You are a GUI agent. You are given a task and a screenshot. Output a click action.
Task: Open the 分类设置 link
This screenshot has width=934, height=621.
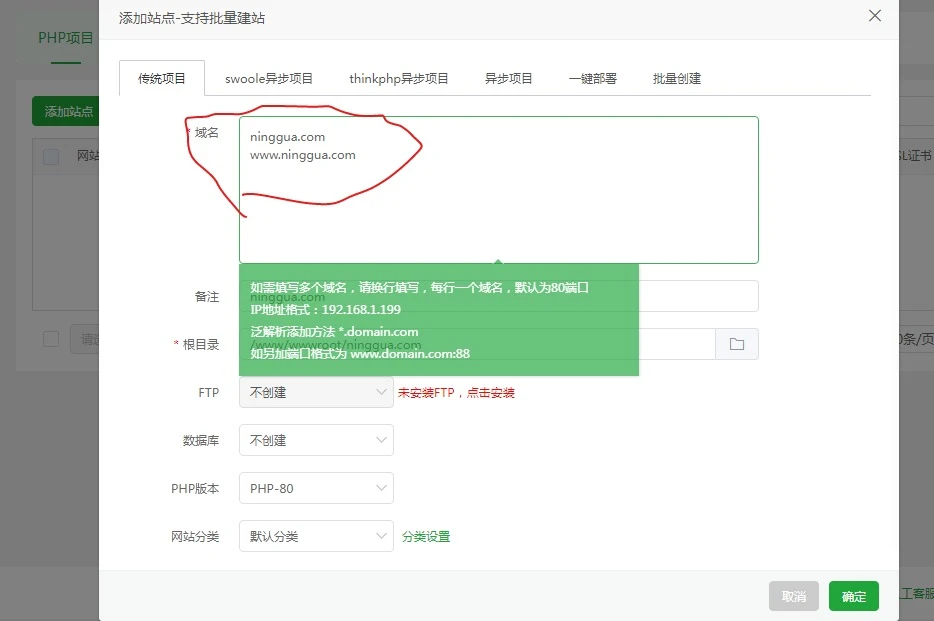pos(426,537)
